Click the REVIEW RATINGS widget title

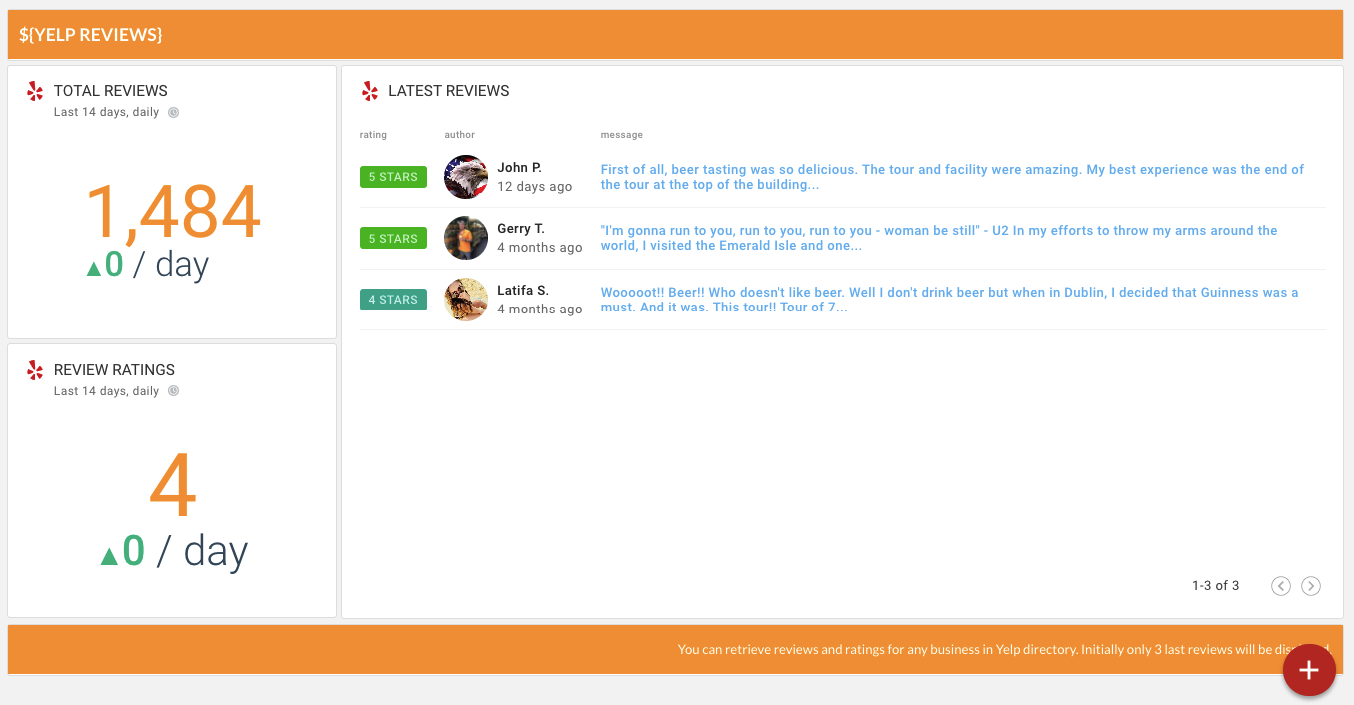tap(114, 370)
